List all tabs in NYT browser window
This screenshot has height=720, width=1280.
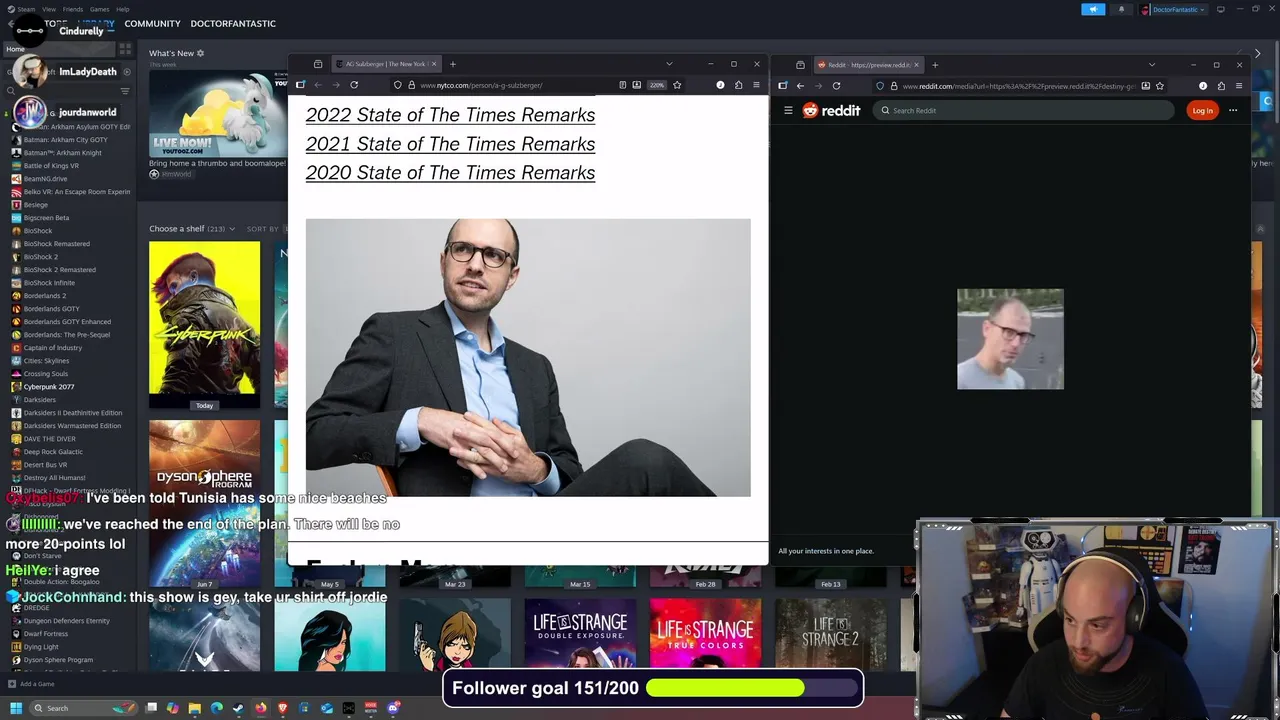tap(669, 64)
